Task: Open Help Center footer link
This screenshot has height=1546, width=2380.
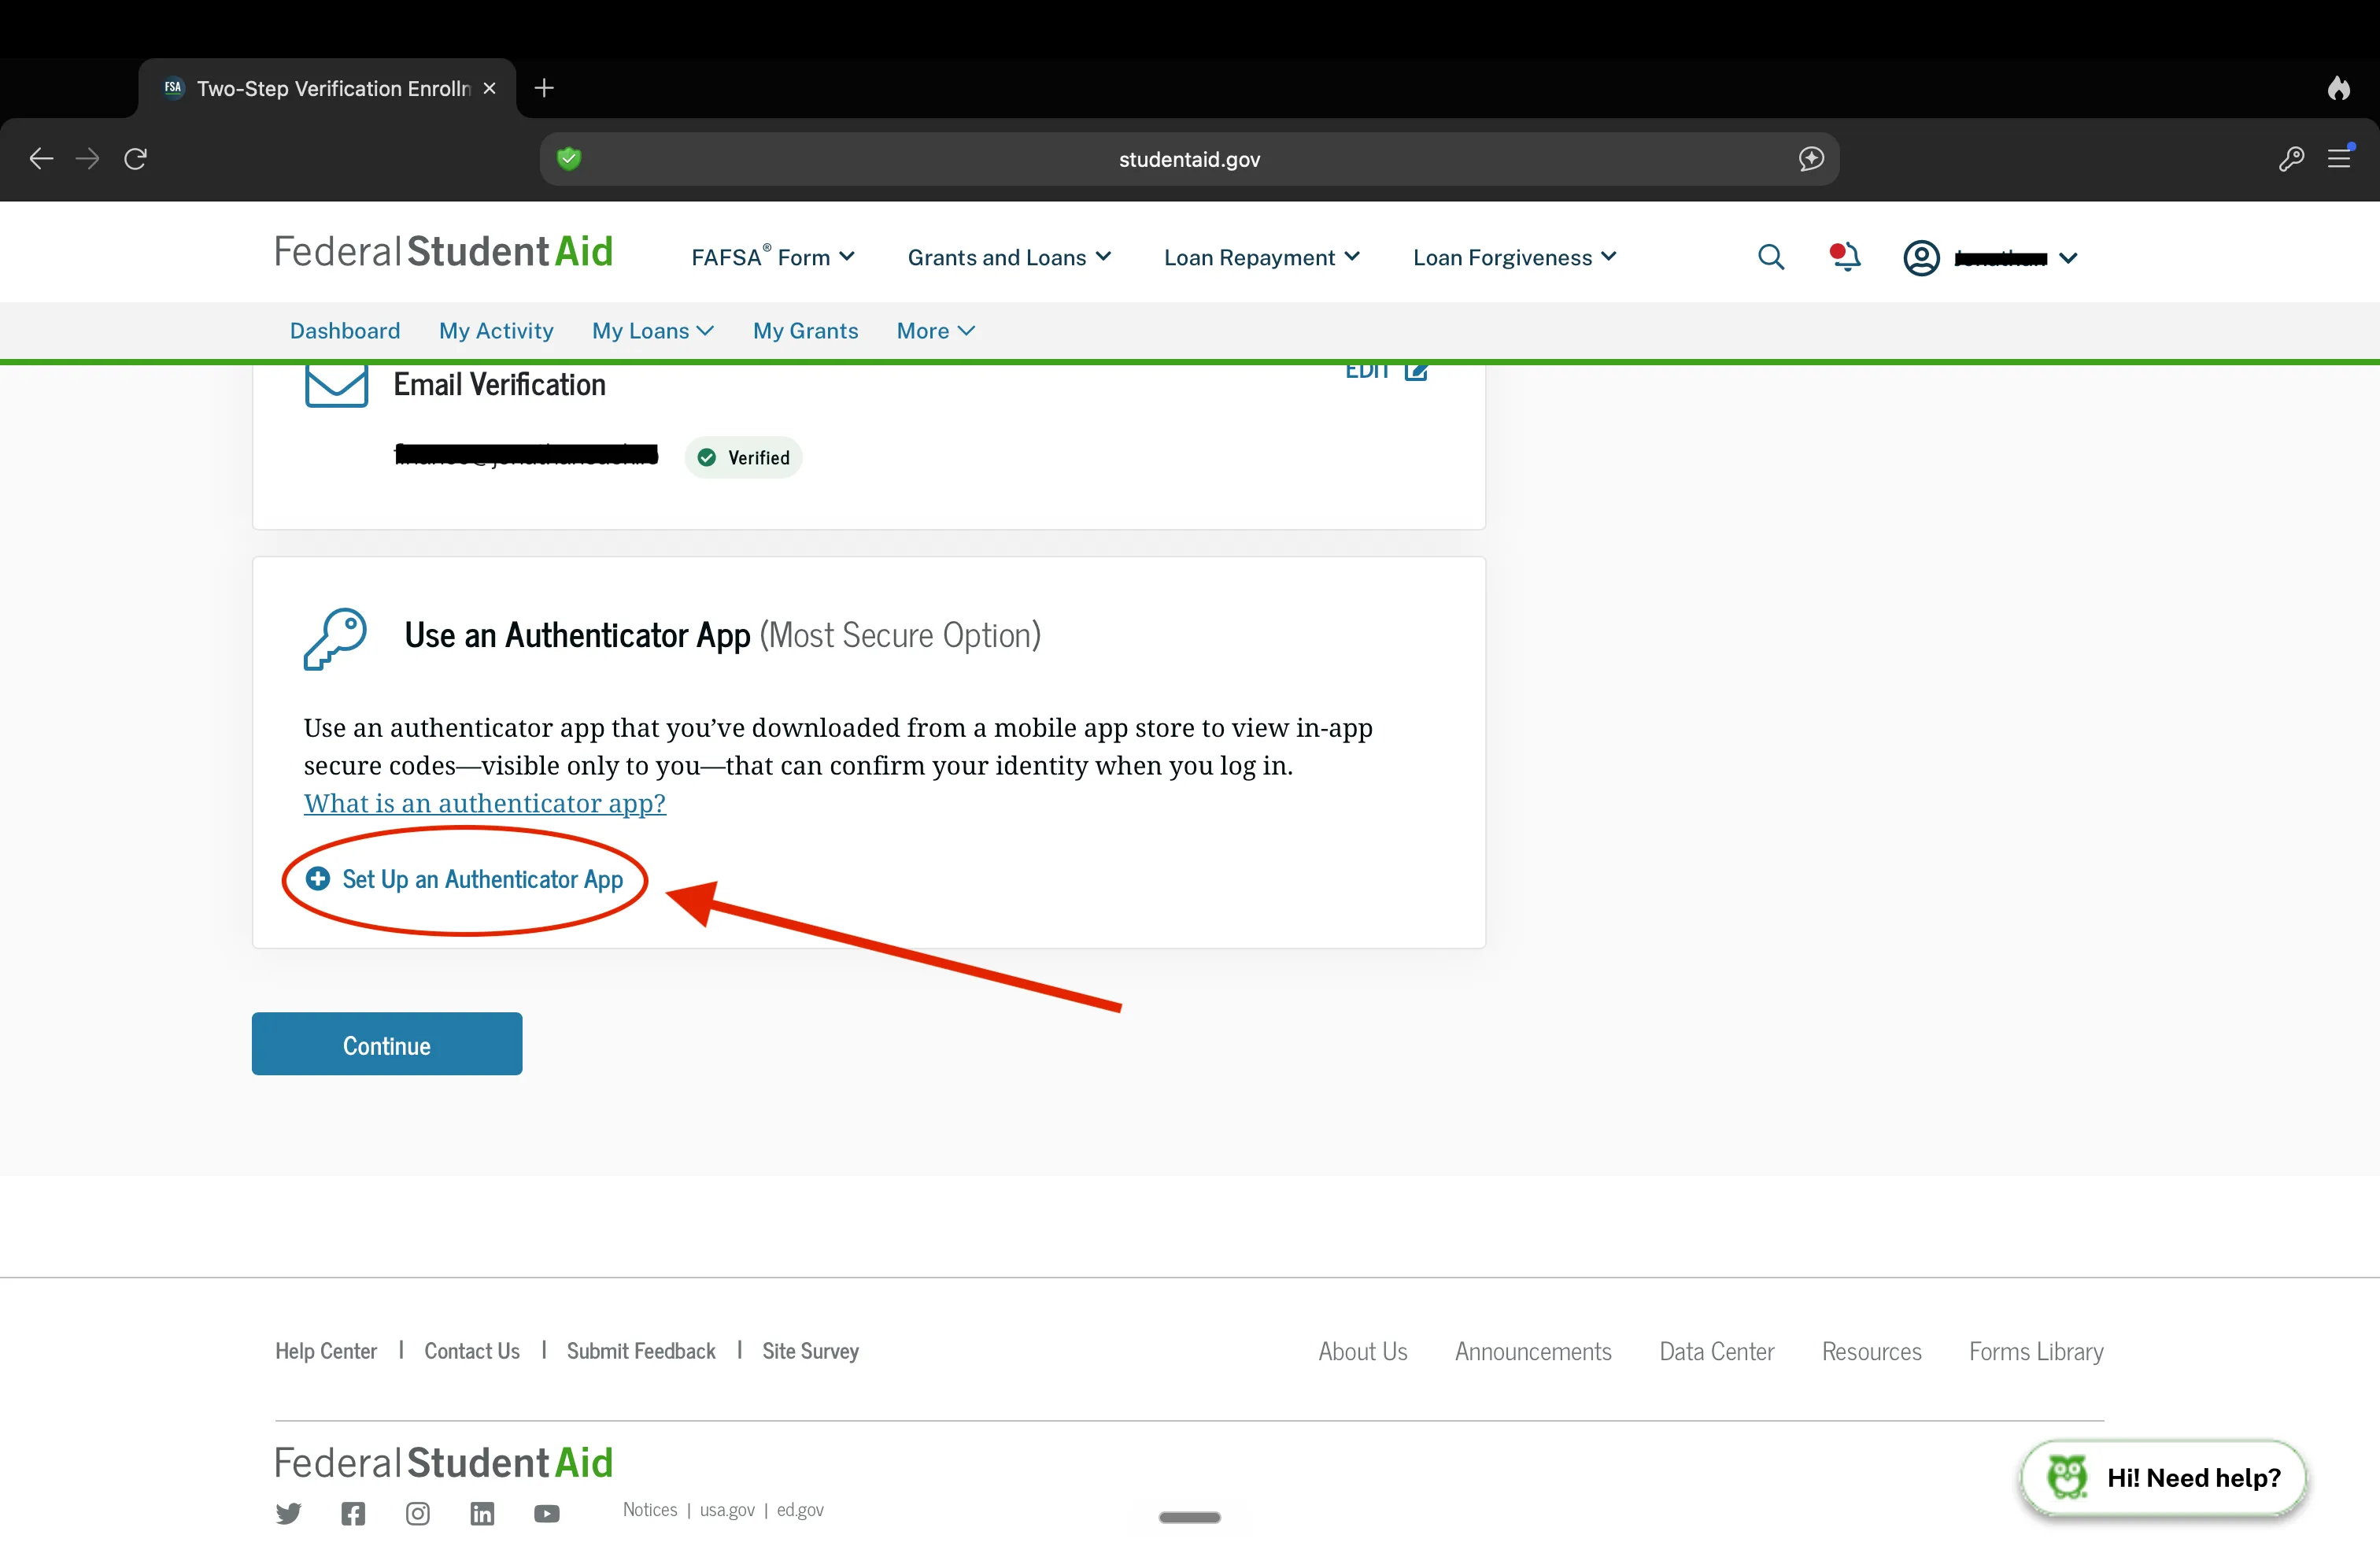Action: pos(326,1351)
